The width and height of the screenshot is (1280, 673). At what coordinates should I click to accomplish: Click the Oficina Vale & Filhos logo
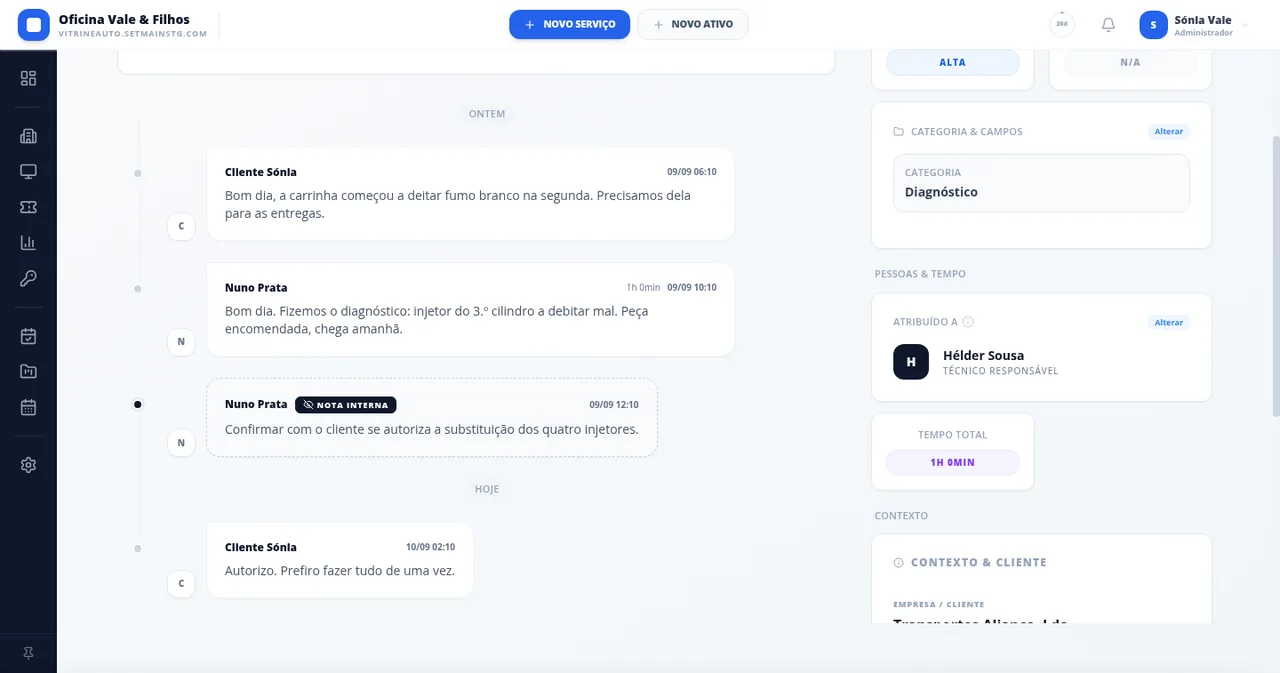[x=34, y=25]
